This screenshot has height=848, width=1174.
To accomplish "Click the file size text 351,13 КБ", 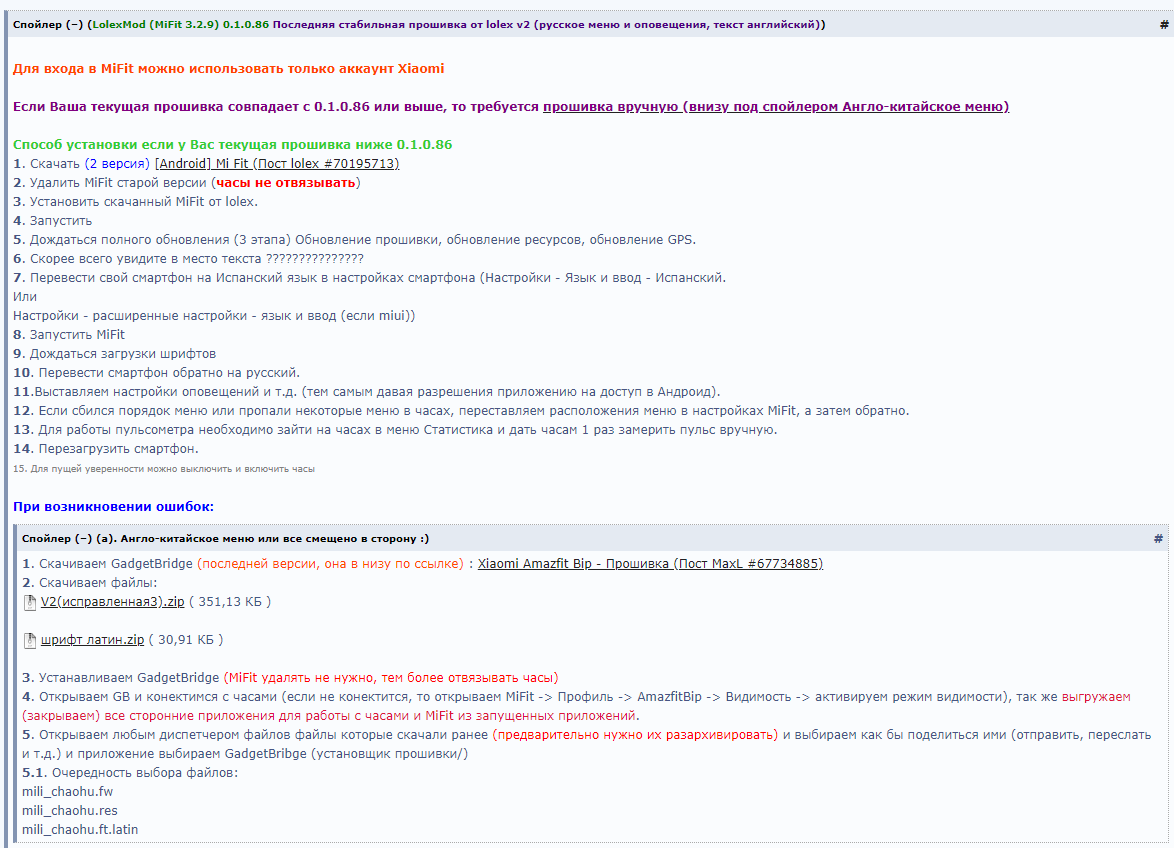I will 230,603.
